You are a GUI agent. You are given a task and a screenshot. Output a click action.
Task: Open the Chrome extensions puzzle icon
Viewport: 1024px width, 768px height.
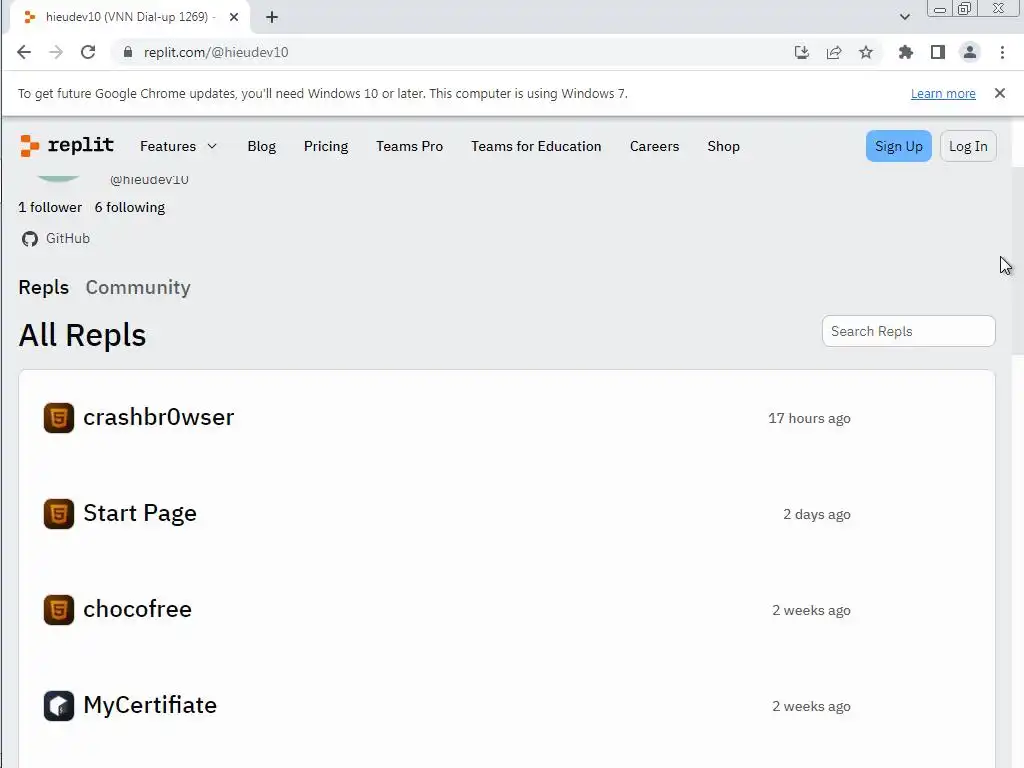coord(906,52)
